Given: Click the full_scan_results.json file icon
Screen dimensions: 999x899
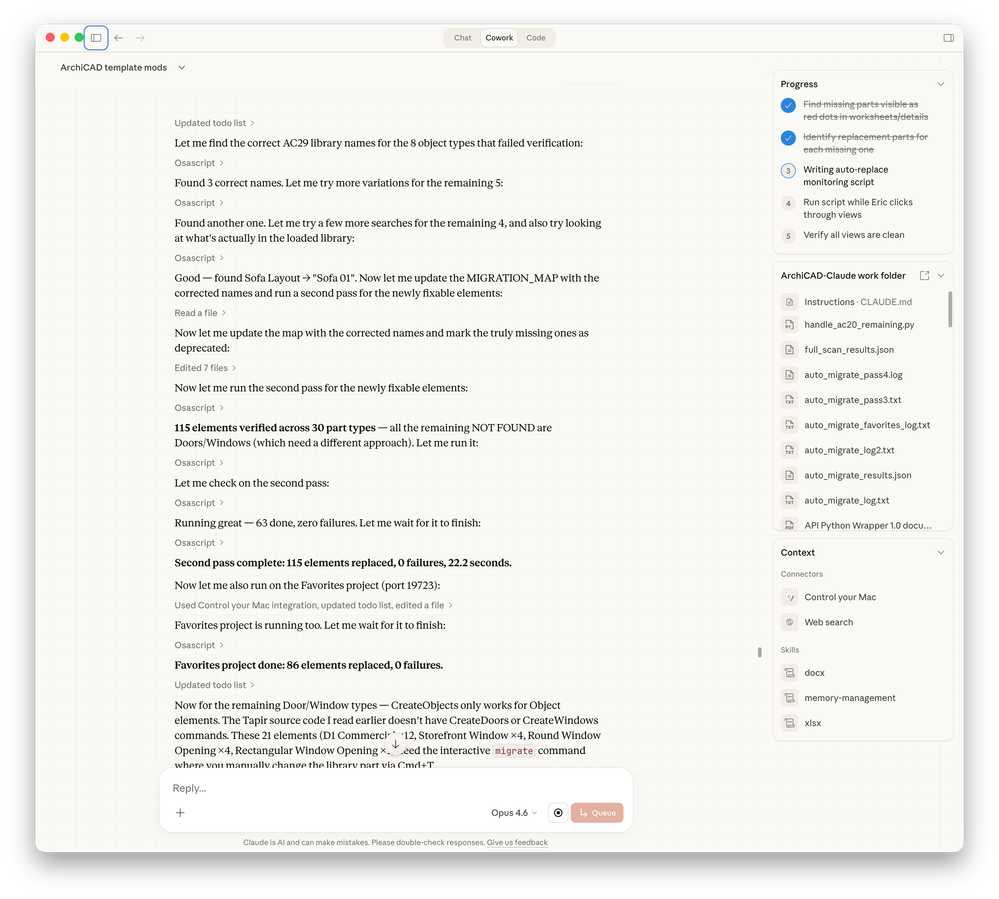Looking at the screenshot, I should pos(789,350).
